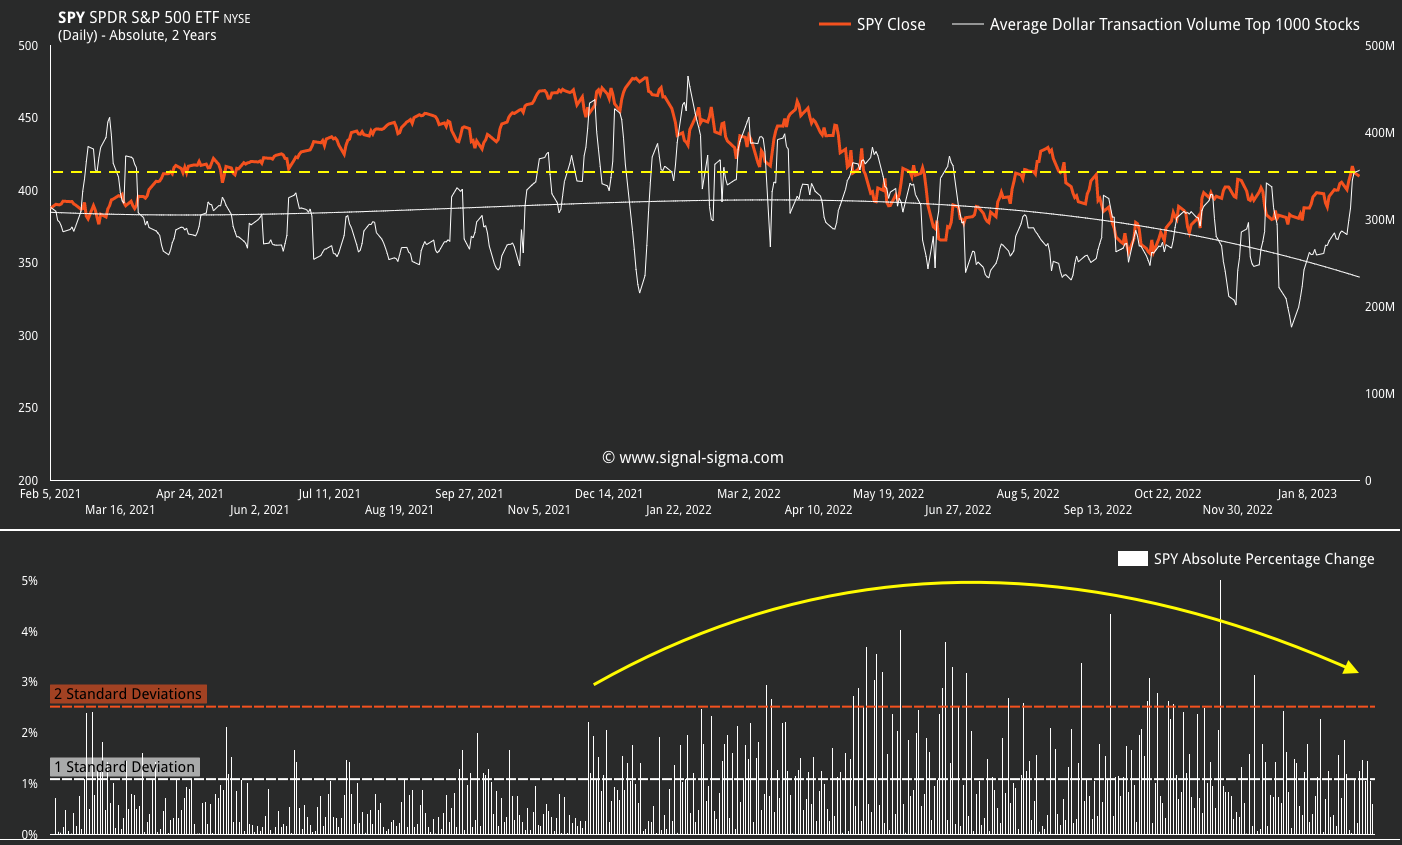This screenshot has width=1402, height=845.
Task: Click the tallest 5% percentage change bar
Action: pos(1220,707)
